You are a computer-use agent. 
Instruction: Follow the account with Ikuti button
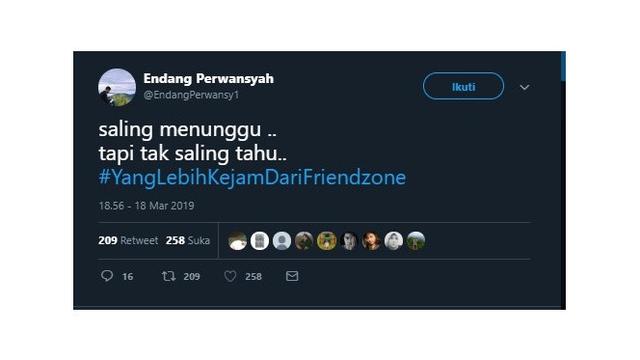point(463,86)
